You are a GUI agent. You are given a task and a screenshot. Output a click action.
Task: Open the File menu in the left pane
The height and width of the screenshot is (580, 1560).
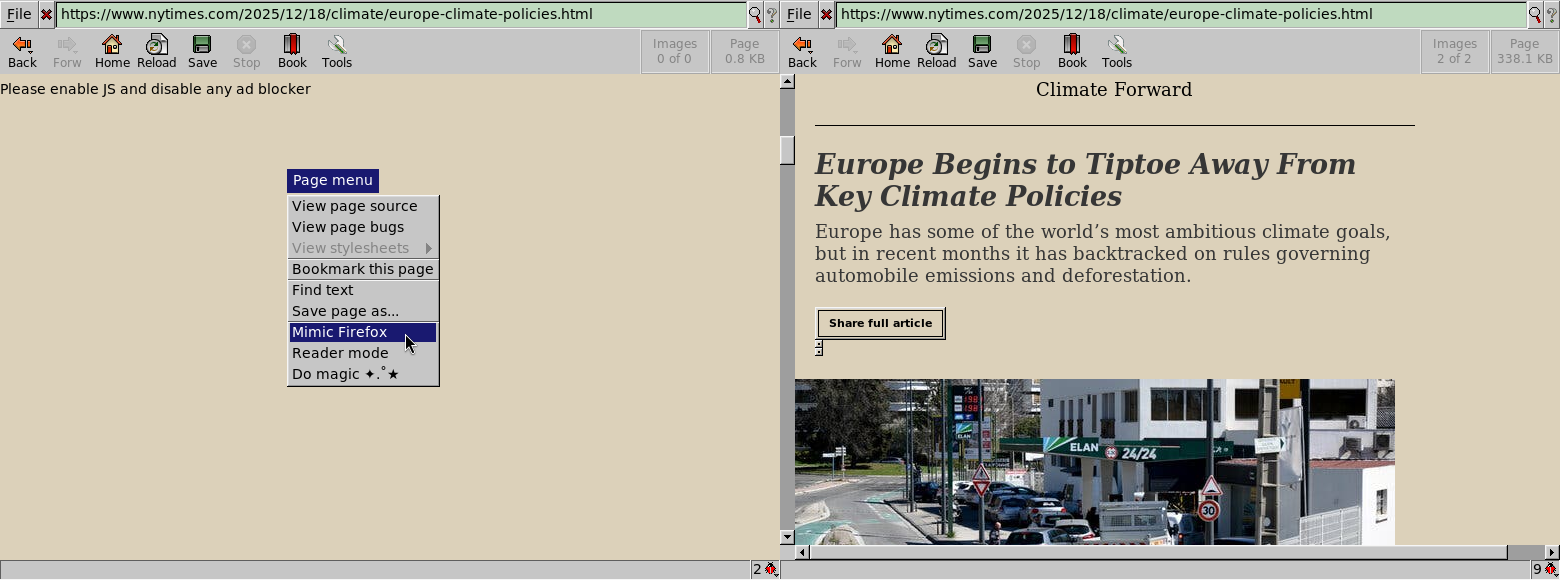coord(19,15)
